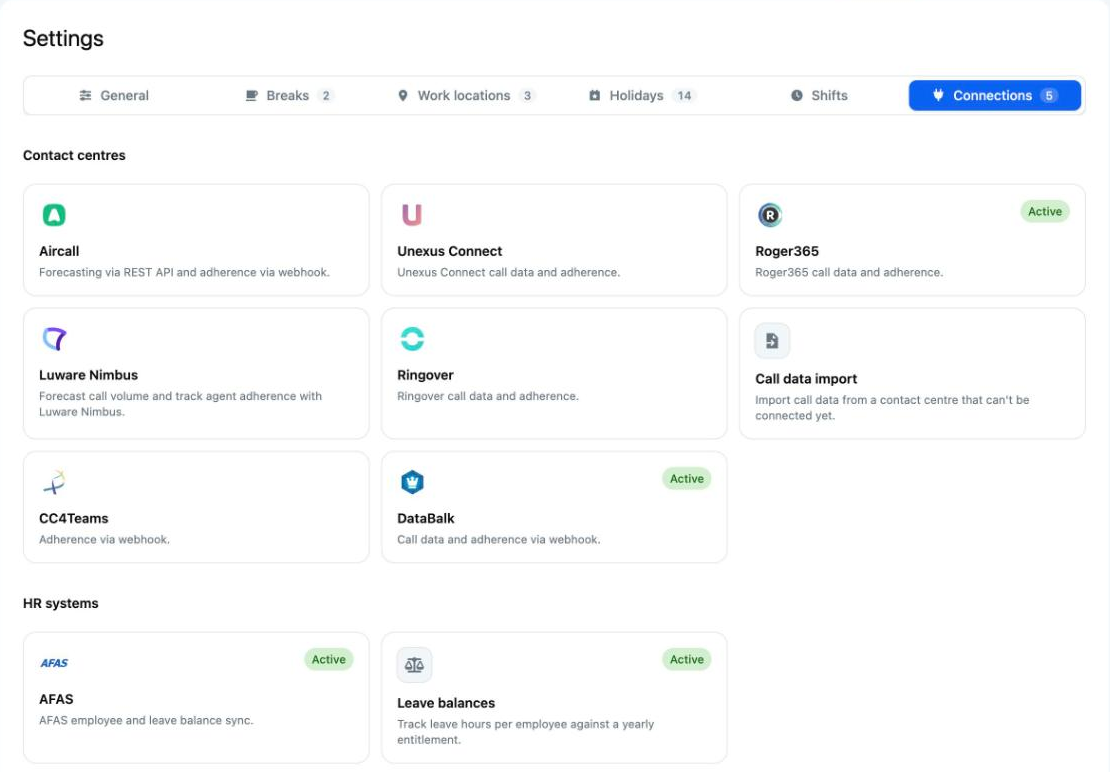Open the Holidays tab
Screen dimensions: 1110x772
coord(642,96)
